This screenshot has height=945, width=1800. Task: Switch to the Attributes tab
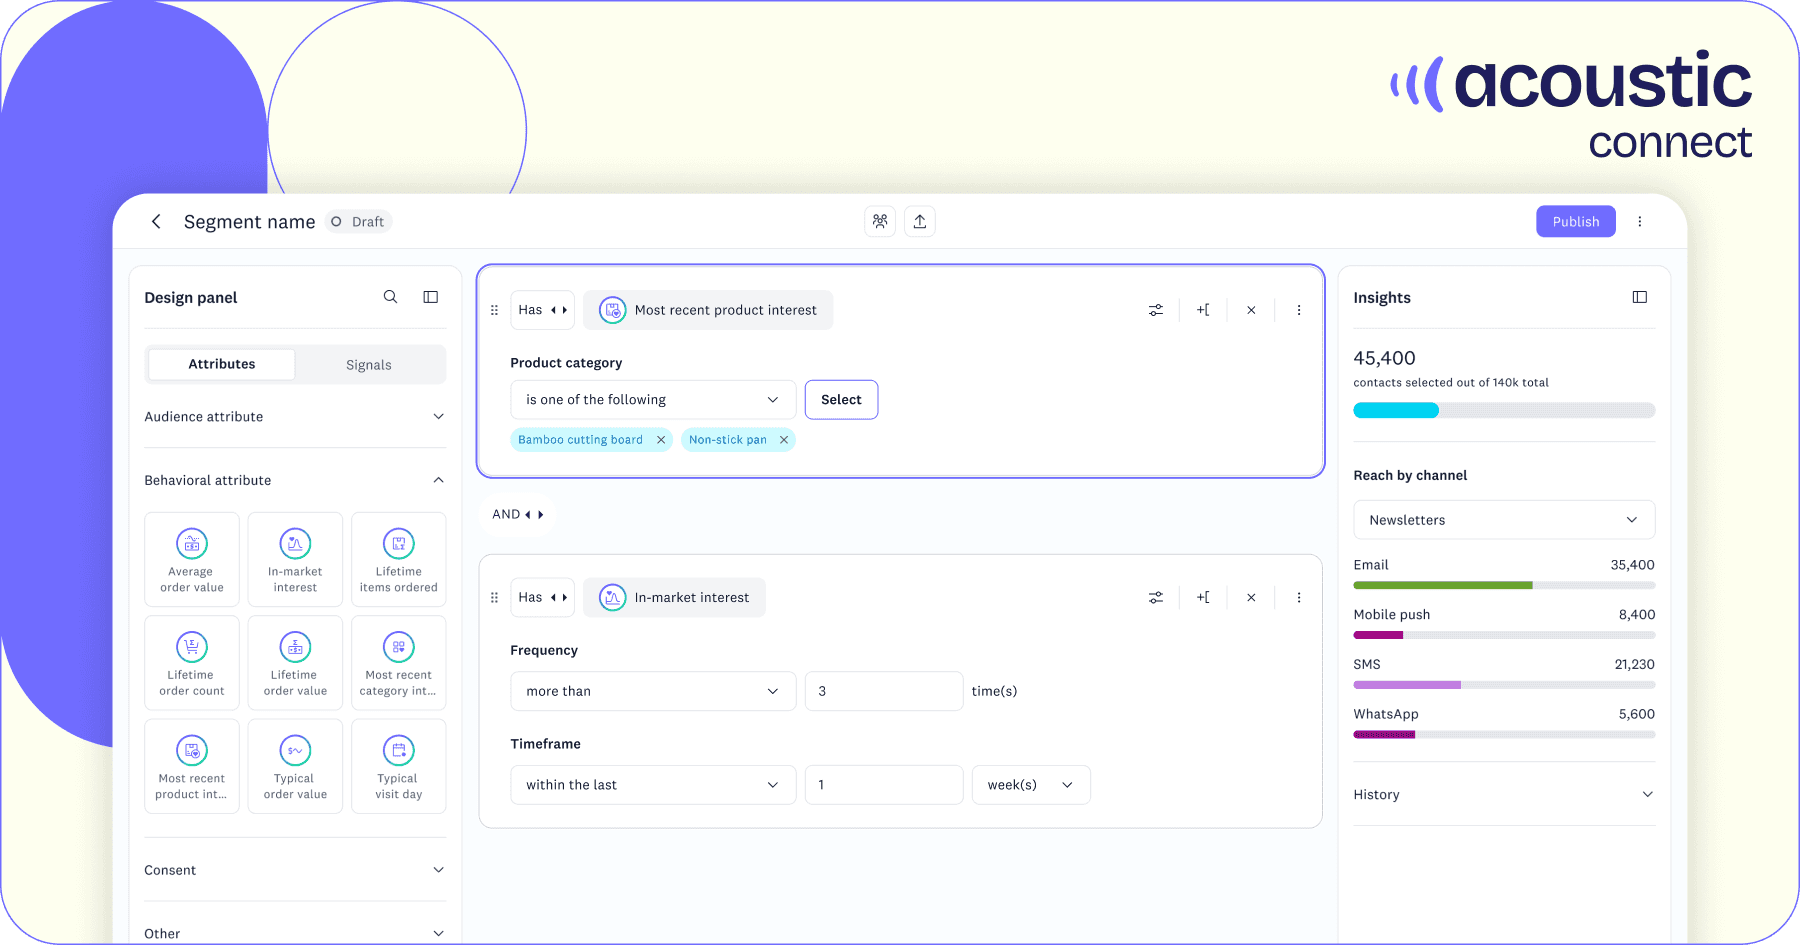tap(222, 365)
